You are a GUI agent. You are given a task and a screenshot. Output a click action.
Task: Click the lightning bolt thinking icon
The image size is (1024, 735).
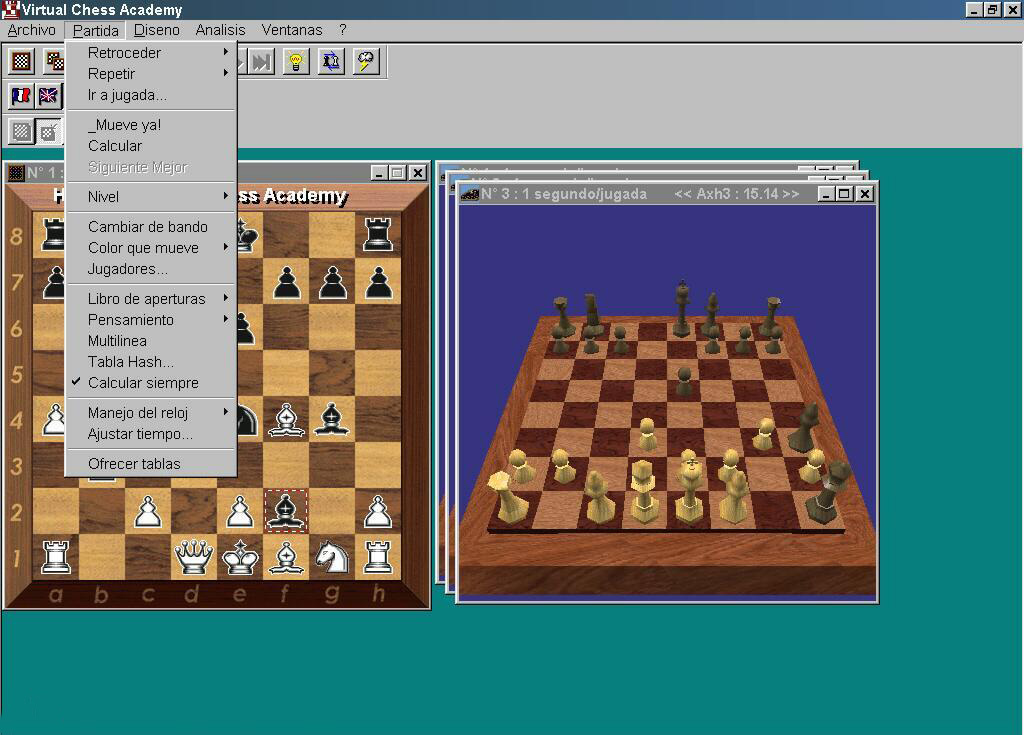[x=367, y=62]
